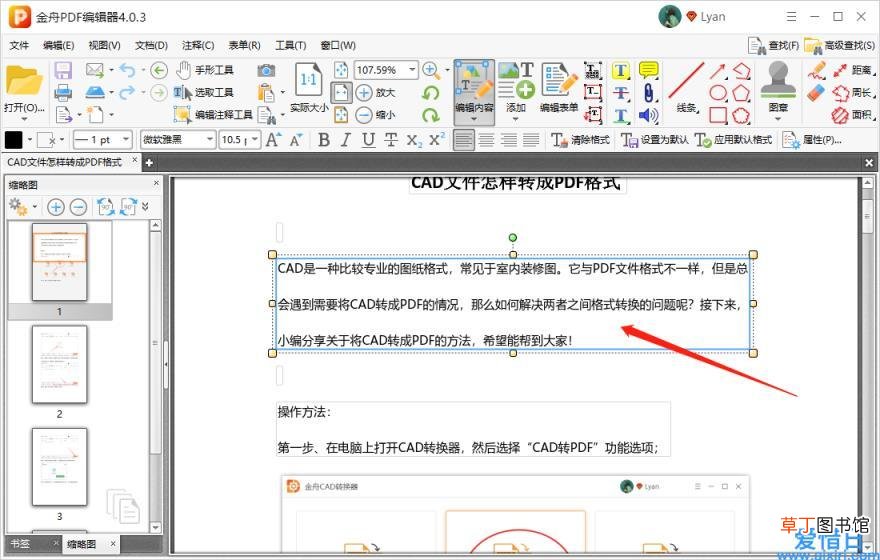Click the Fit Width icon
This screenshot has height=560, width=880.
click(x=341, y=93)
